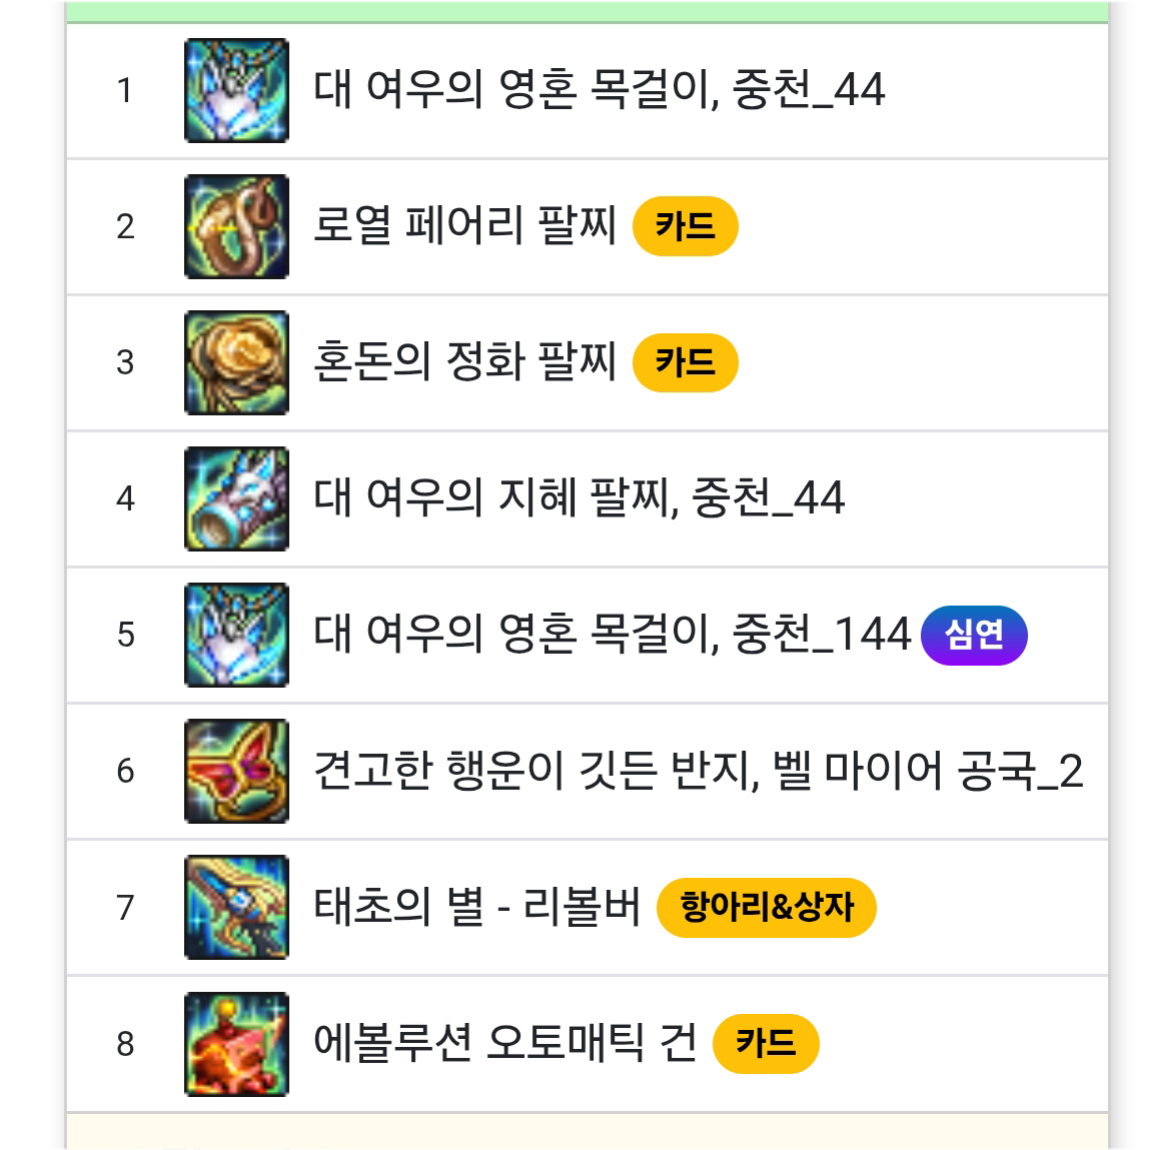Click the butterfly ring icon in row 6
The width and height of the screenshot is (1149, 1150).
point(236,771)
